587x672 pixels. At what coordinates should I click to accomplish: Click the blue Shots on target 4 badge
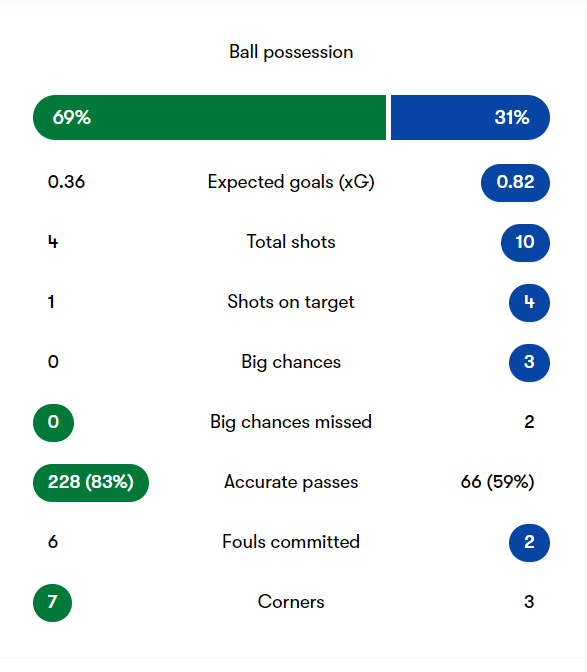coord(530,303)
